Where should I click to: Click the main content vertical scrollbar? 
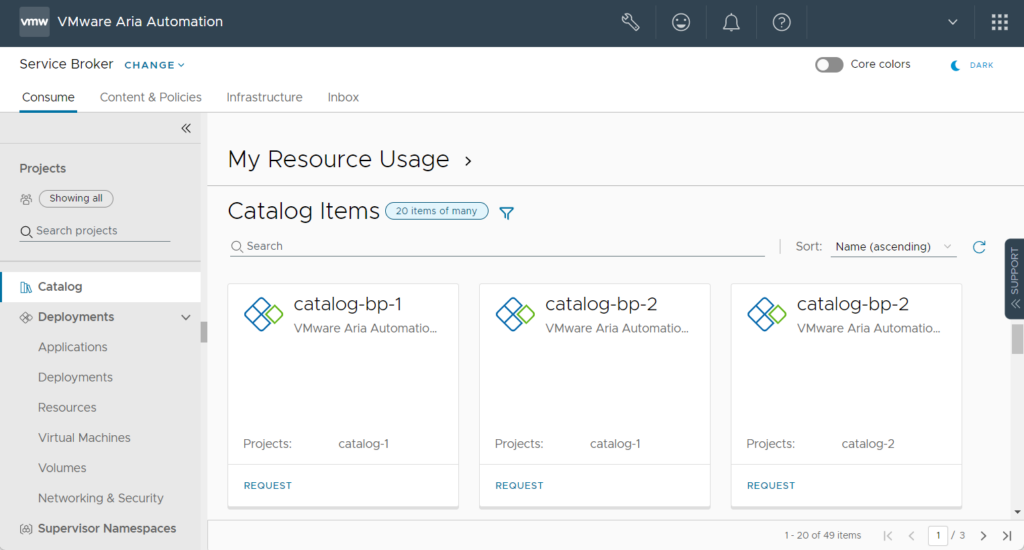click(x=1017, y=339)
